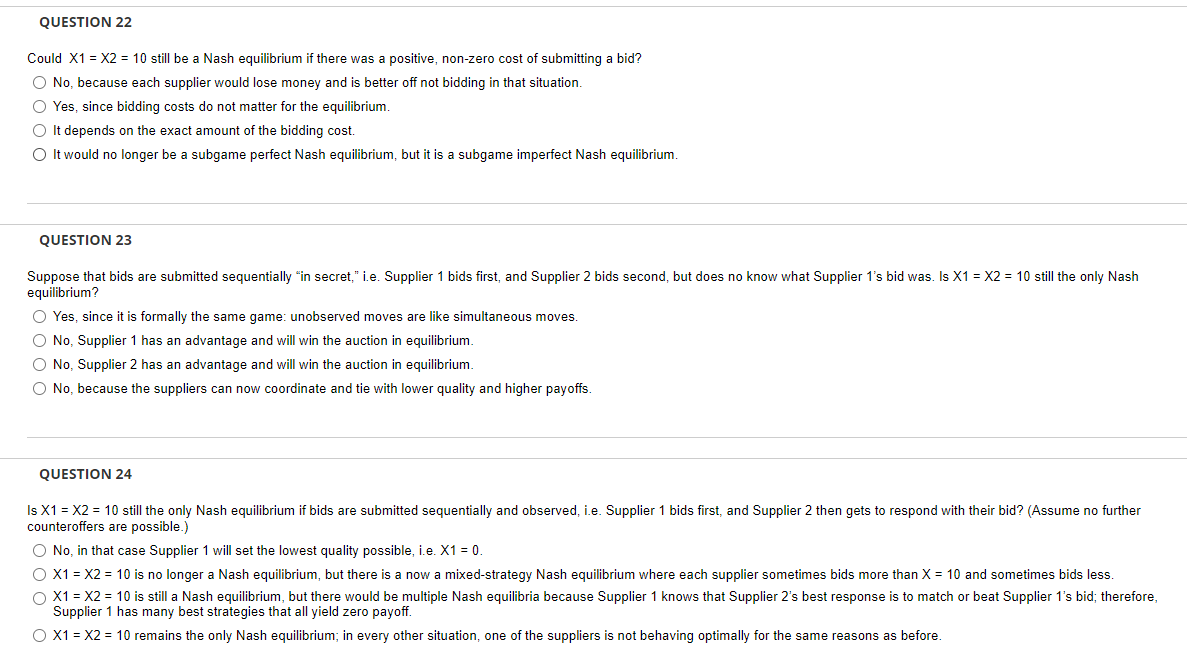Select "Yes, since bidding costs do not matter" option

39,106
